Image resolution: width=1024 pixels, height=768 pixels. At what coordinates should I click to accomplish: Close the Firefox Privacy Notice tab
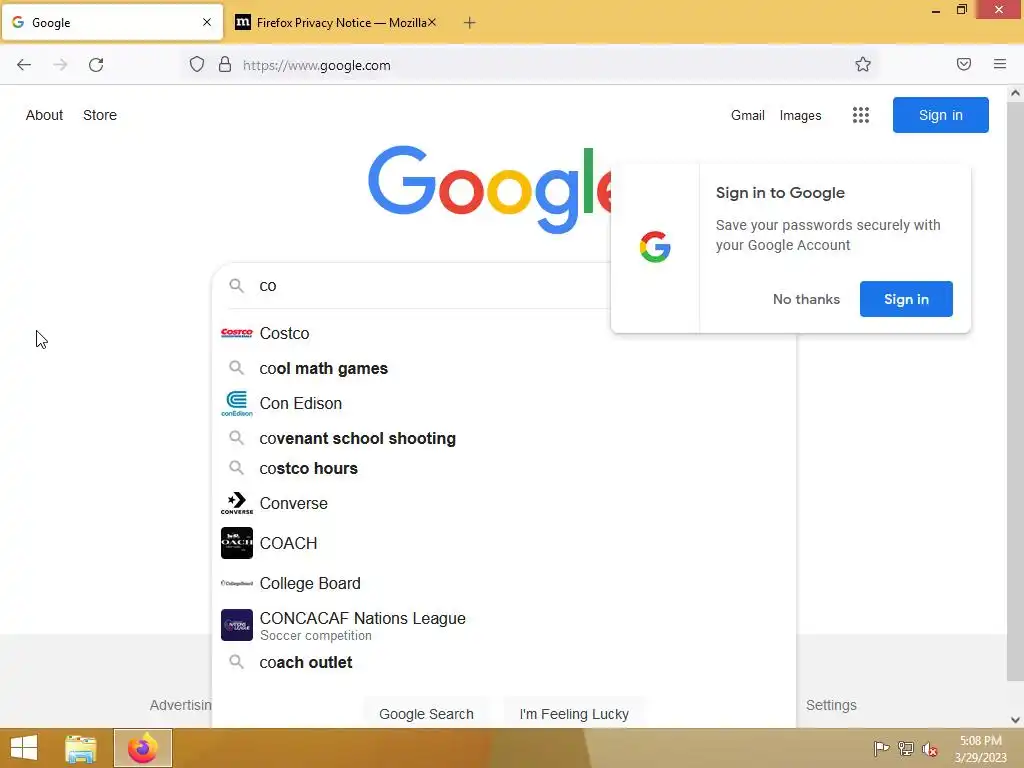[432, 22]
